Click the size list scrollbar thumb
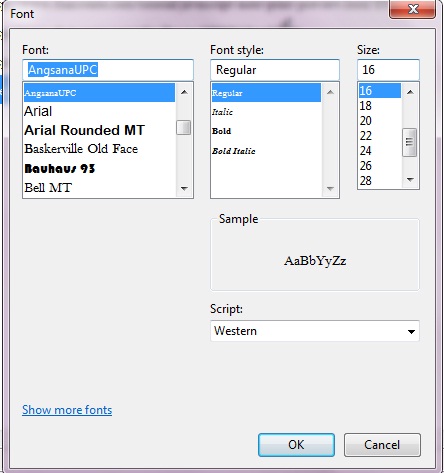The width and height of the screenshot is (444, 473). pyautogui.click(x=410, y=142)
